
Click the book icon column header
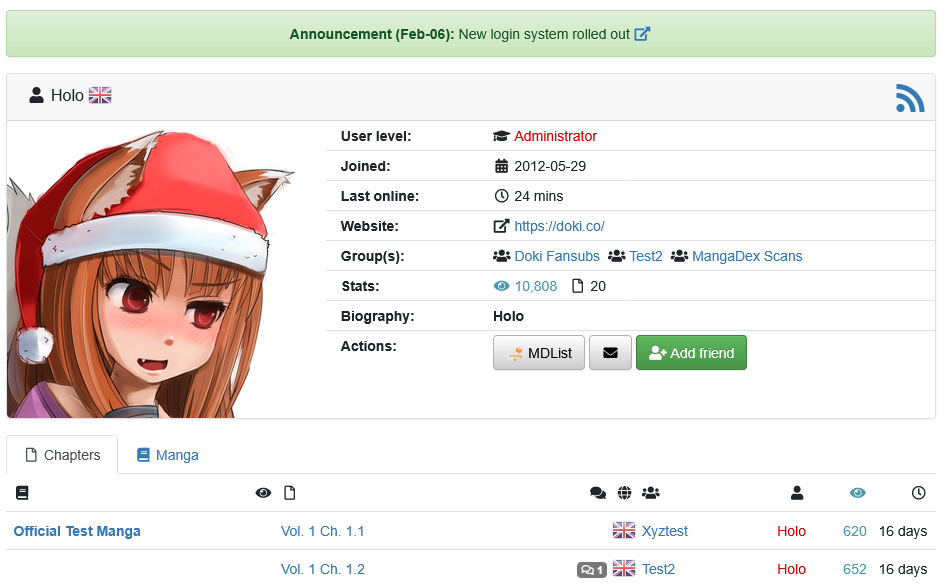(x=22, y=493)
